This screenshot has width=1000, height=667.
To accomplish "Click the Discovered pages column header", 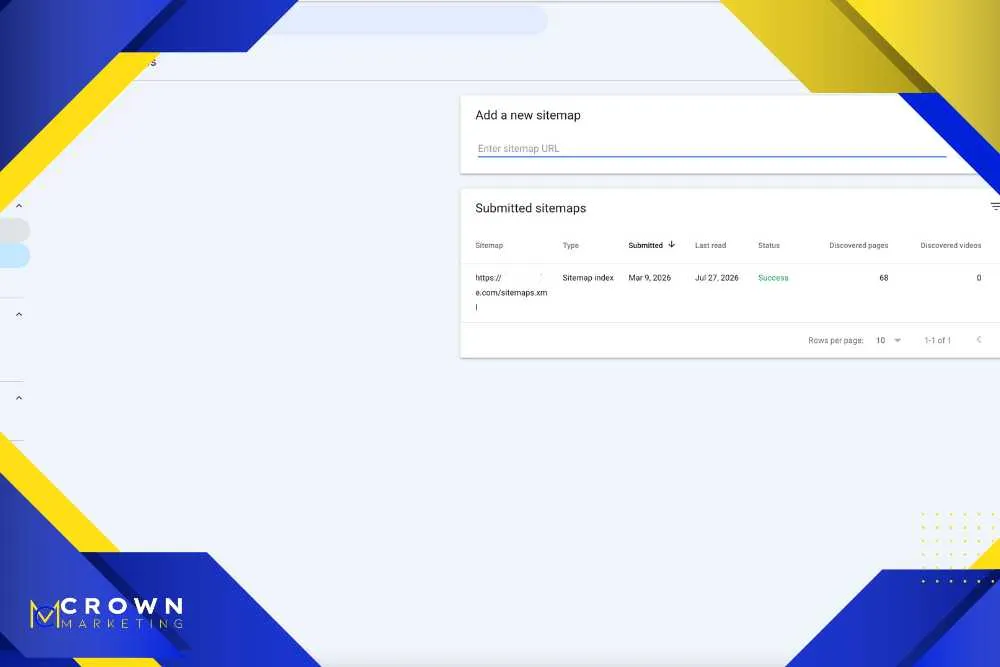I will (x=858, y=246).
